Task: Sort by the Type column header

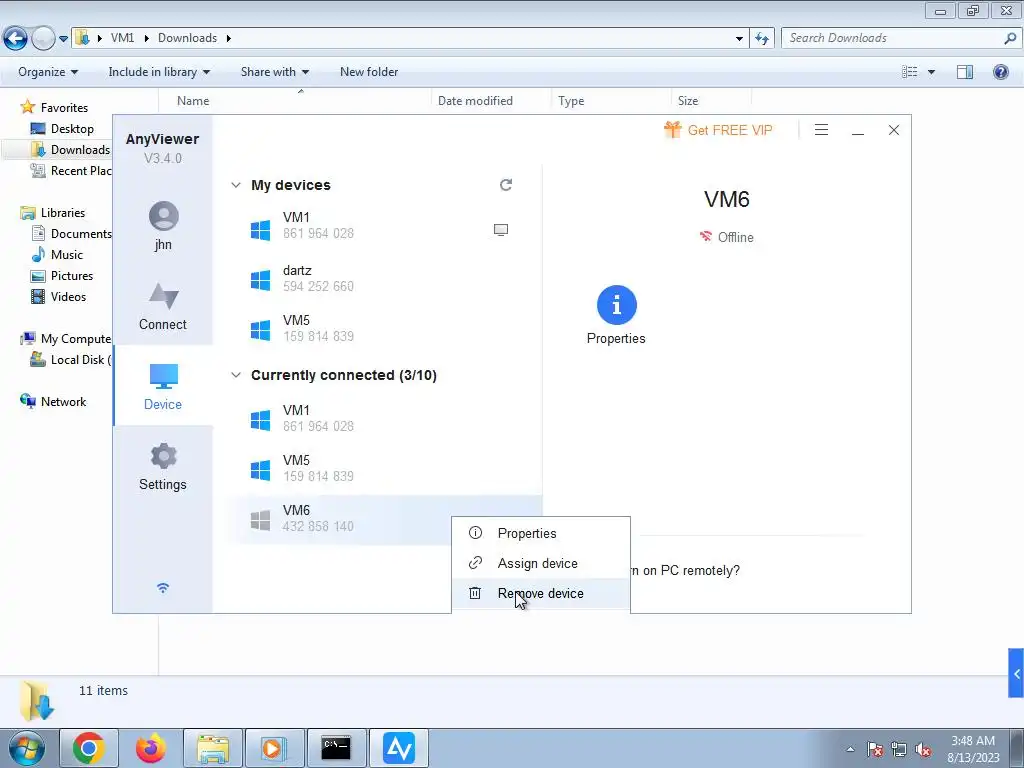Action: (611, 101)
